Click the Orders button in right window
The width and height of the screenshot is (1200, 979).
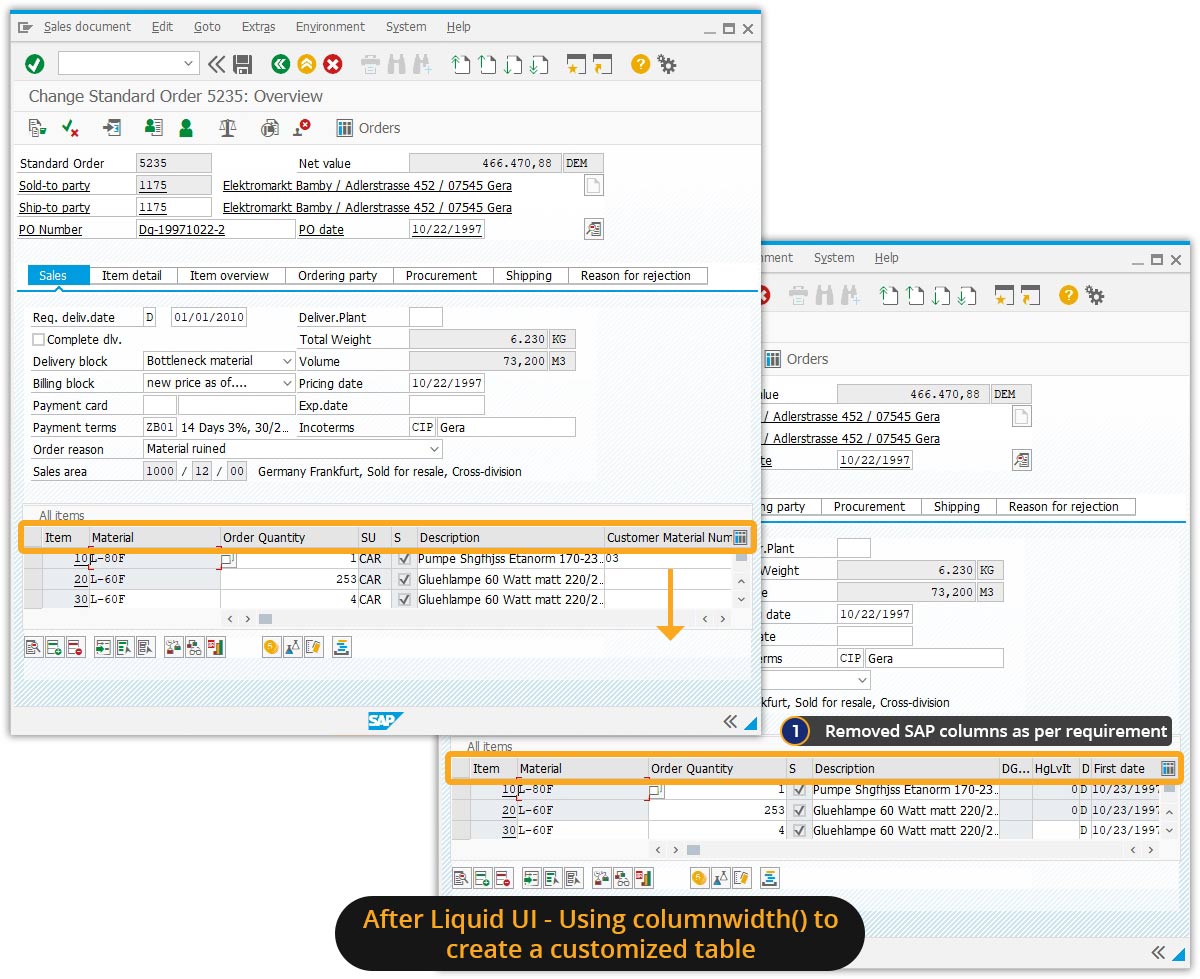pyautogui.click(x=796, y=359)
